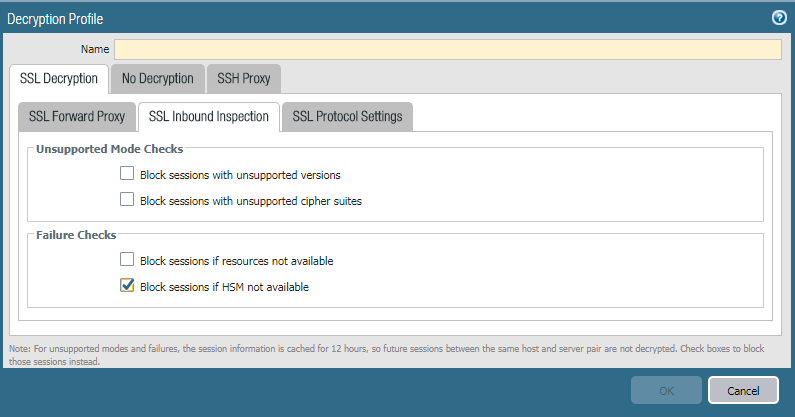Open the SSL Protocol Settings sub-tab

coord(347,117)
